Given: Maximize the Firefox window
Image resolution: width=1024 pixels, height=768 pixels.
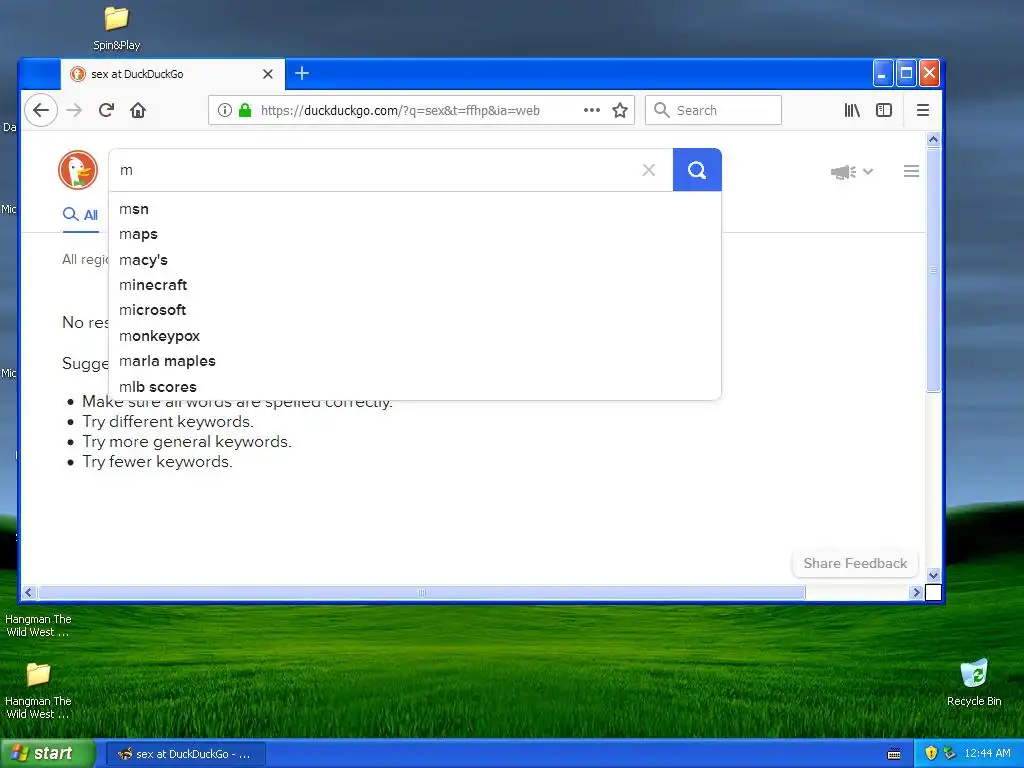Looking at the screenshot, I should click(x=906, y=73).
